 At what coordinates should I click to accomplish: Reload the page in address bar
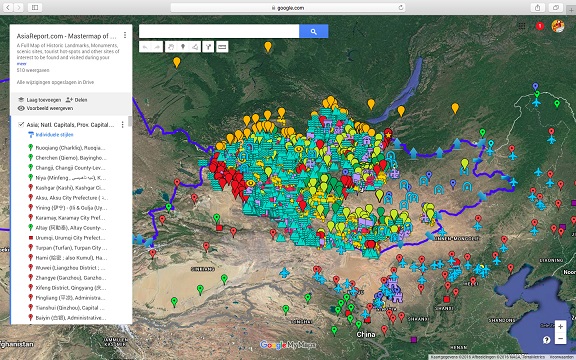400,7
